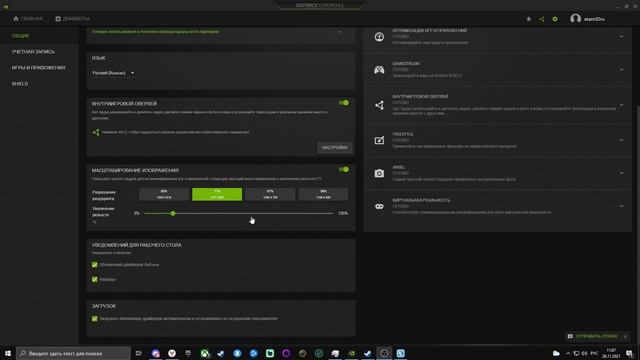Click the feedback speech bubble icon
Screen dimensions: 640x360
(570, 336)
